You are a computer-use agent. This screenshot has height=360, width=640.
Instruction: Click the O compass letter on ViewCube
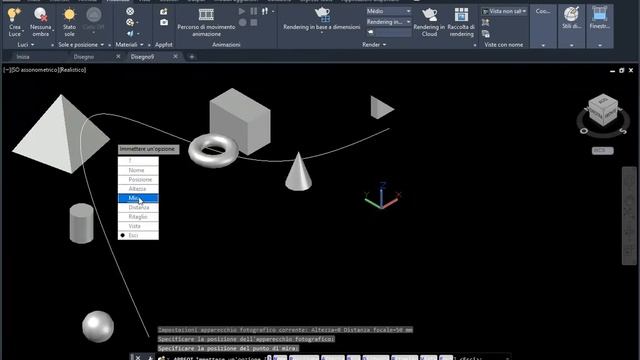coord(584,131)
